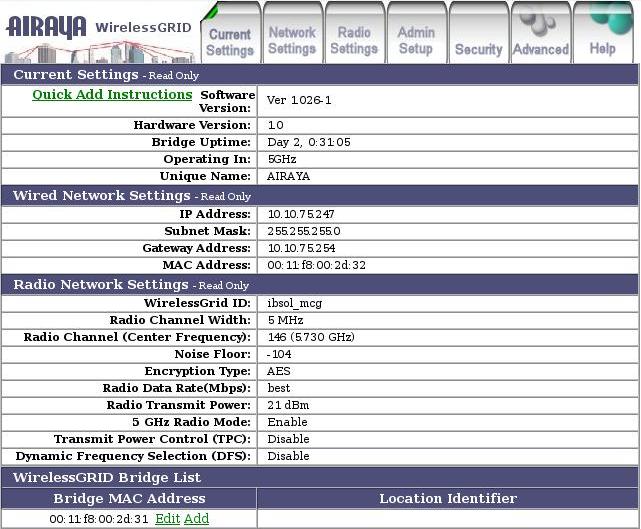Screen dimensions: 641x529
Task: Click the Gateway Address label
Action: pyautogui.click(x=197, y=248)
